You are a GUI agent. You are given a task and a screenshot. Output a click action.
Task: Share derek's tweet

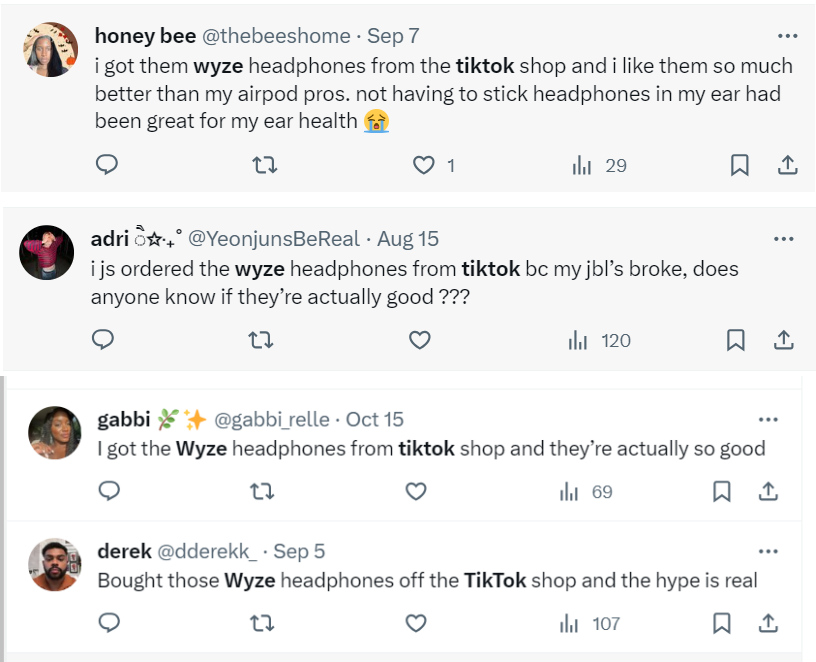tap(768, 623)
